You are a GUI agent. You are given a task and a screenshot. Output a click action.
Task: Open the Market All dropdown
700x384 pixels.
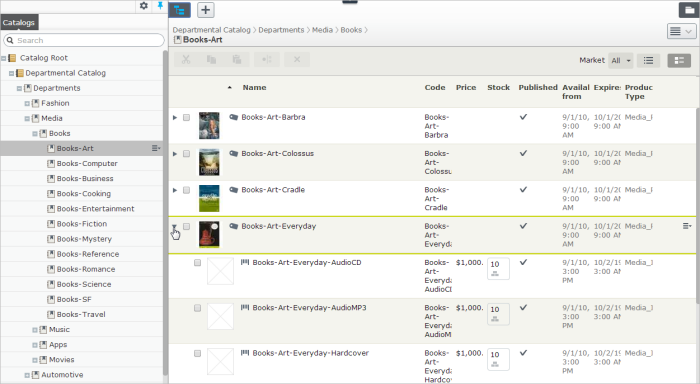621,60
